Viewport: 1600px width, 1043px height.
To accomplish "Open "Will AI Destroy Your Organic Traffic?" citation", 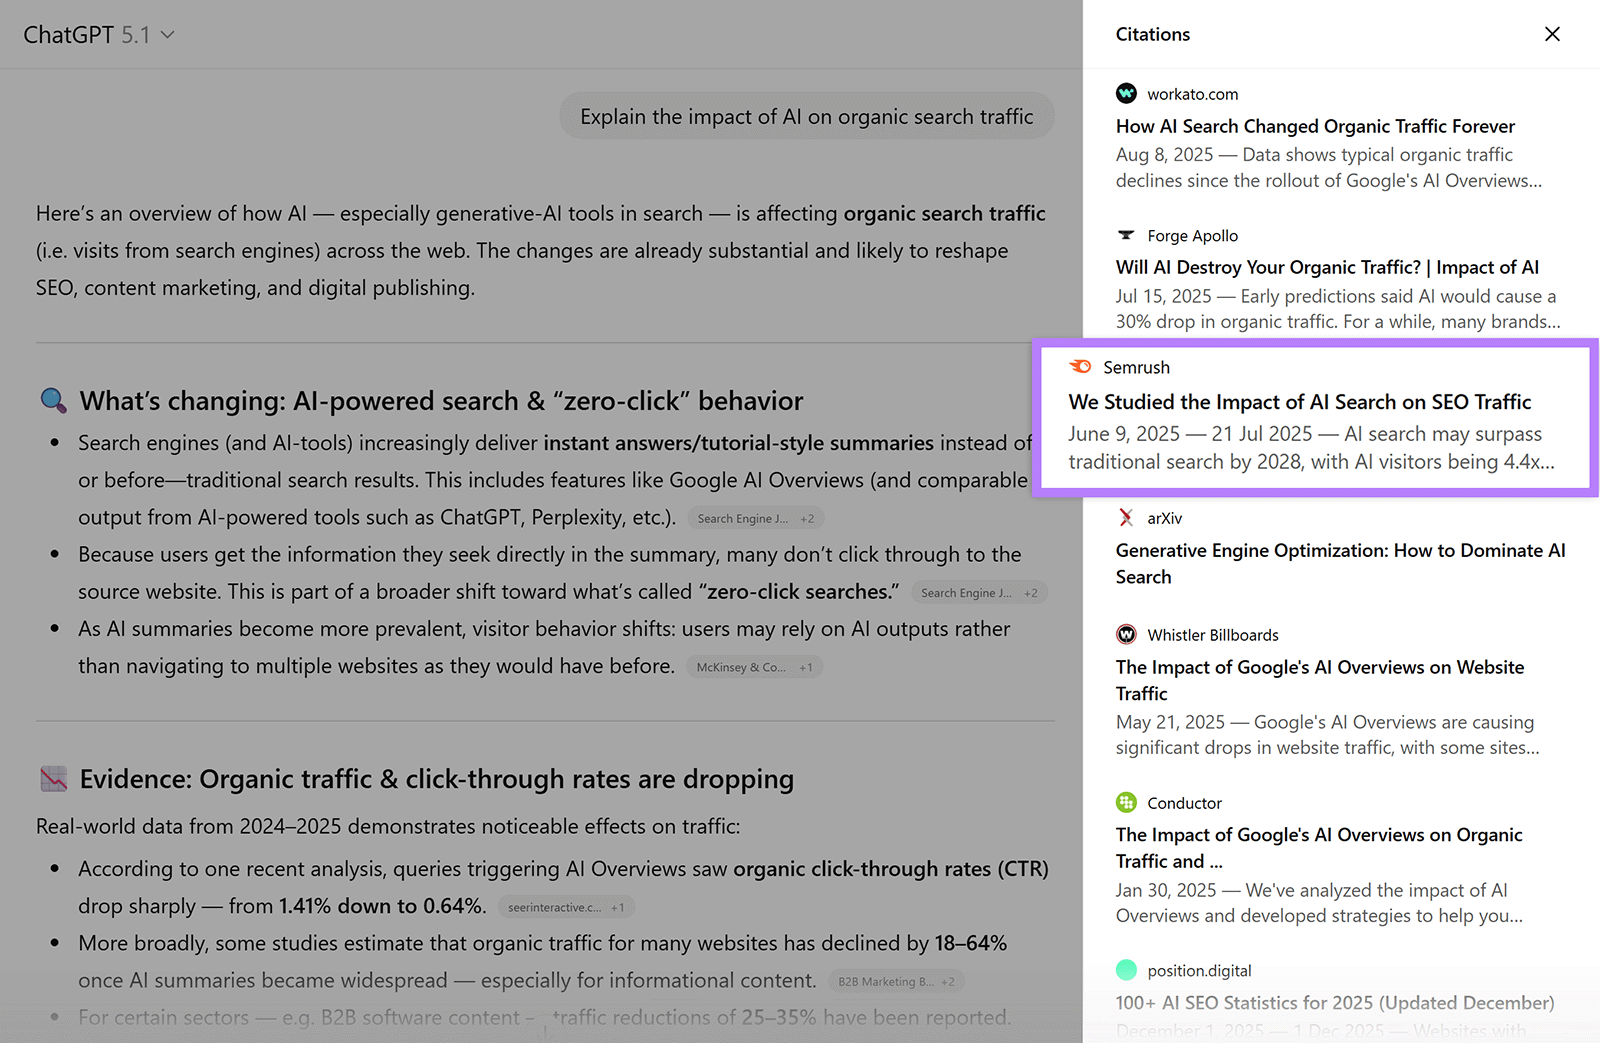I will tap(1327, 267).
